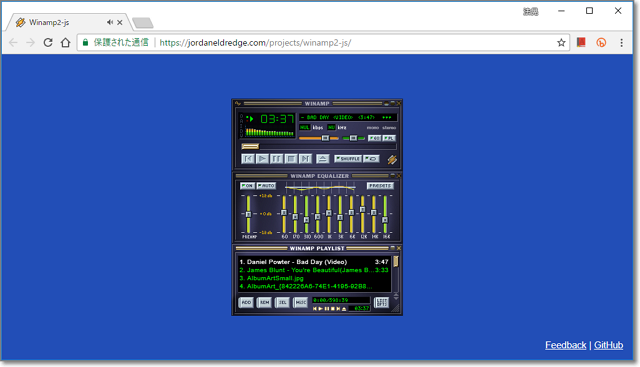This screenshot has width=640, height=367.
Task: Select AlbumArtSmall.jpg playlist entry
Action: point(314,278)
